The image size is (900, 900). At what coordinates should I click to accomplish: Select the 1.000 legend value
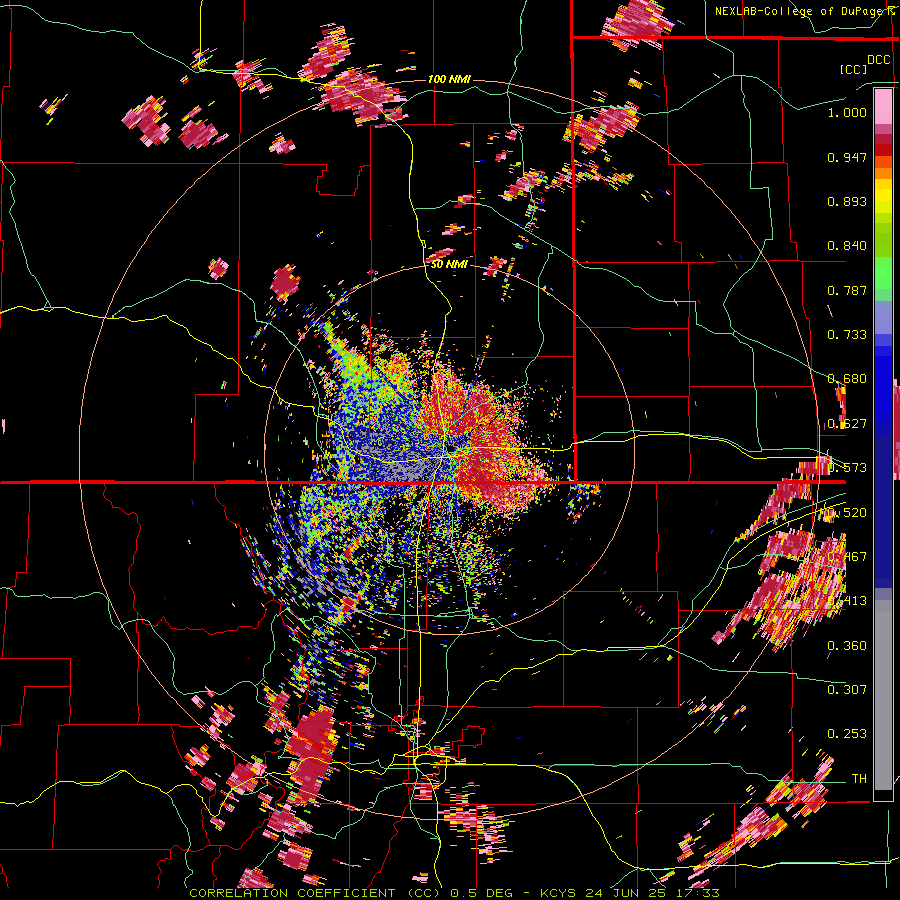click(x=847, y=112)
